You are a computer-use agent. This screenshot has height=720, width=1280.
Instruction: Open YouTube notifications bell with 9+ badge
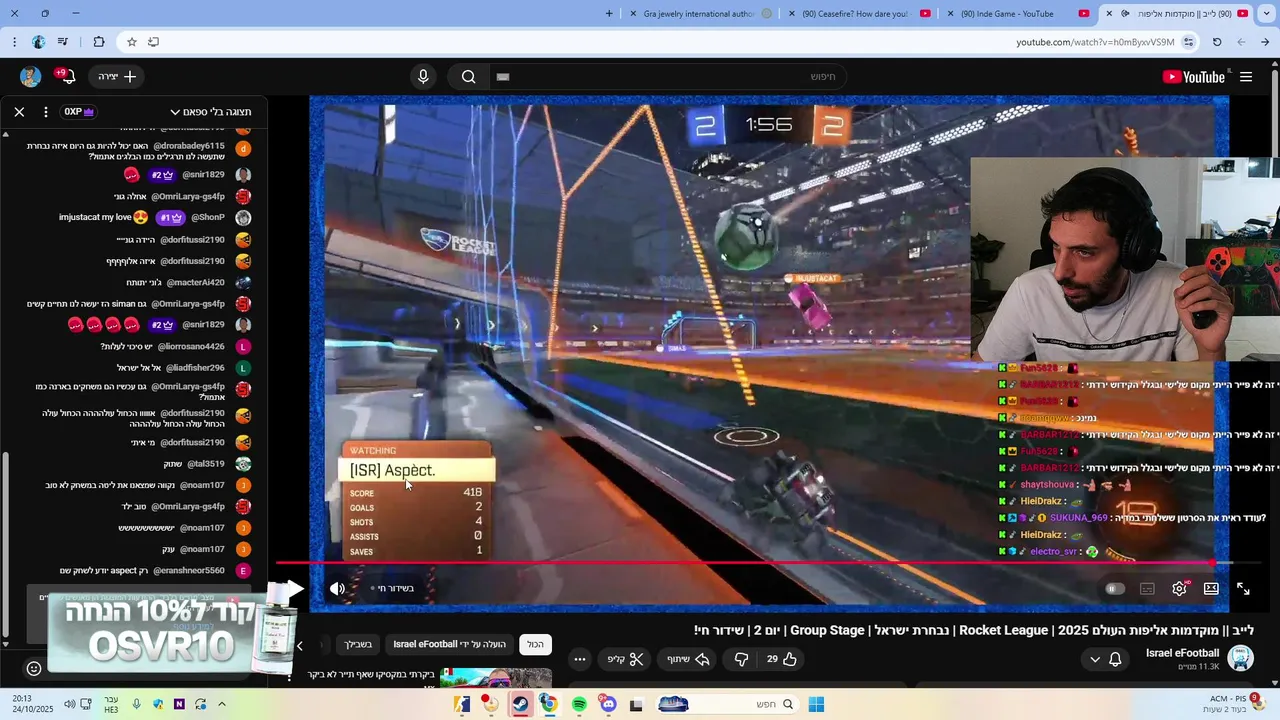[67, 77]
